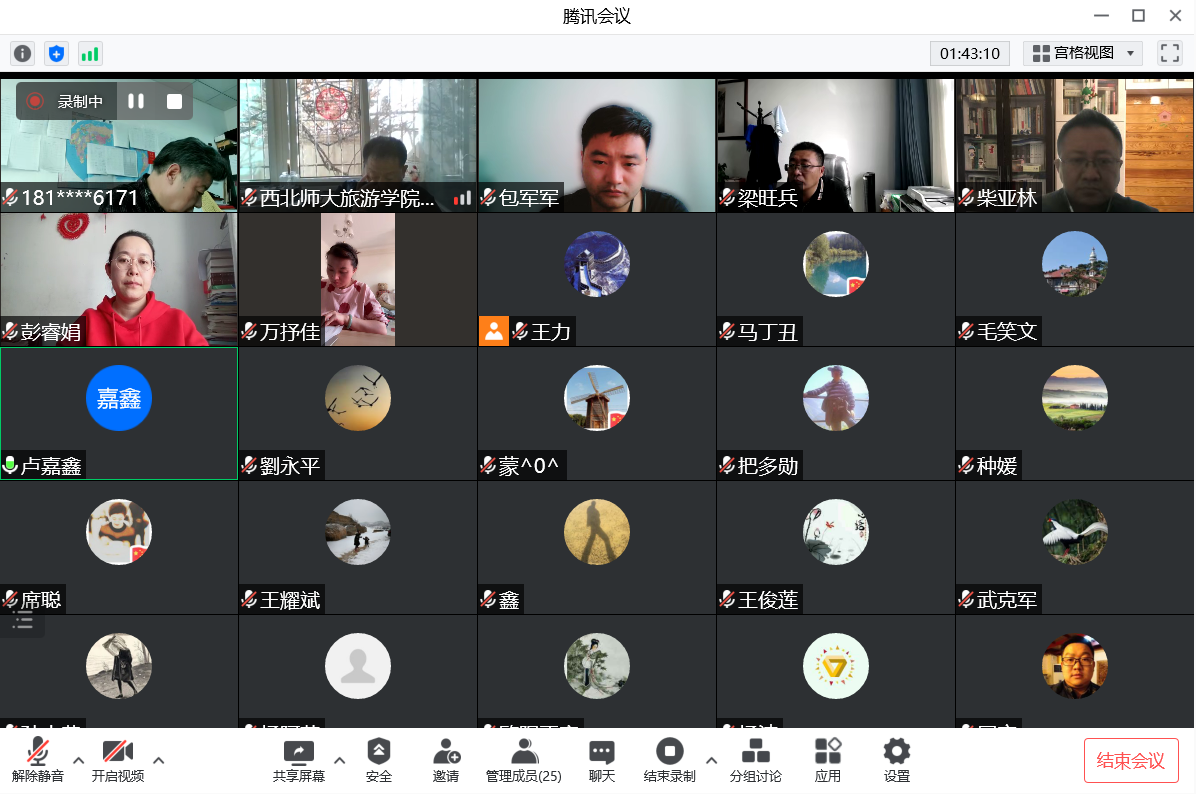Check green network signal status icon
The width and height of the screenshot is (1196, 794).
pyautogui.click(x=90, y=53)
